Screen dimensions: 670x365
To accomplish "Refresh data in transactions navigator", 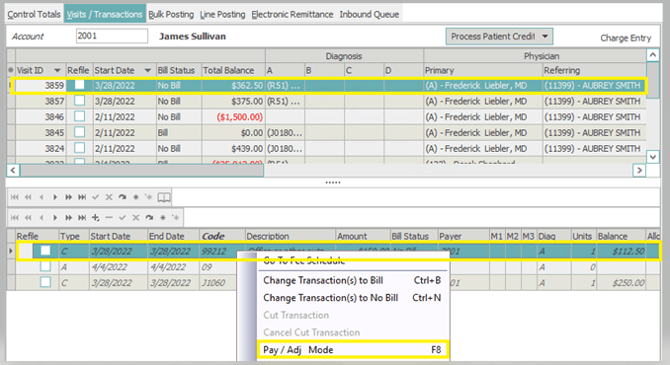I will click(x=149, y=218).
